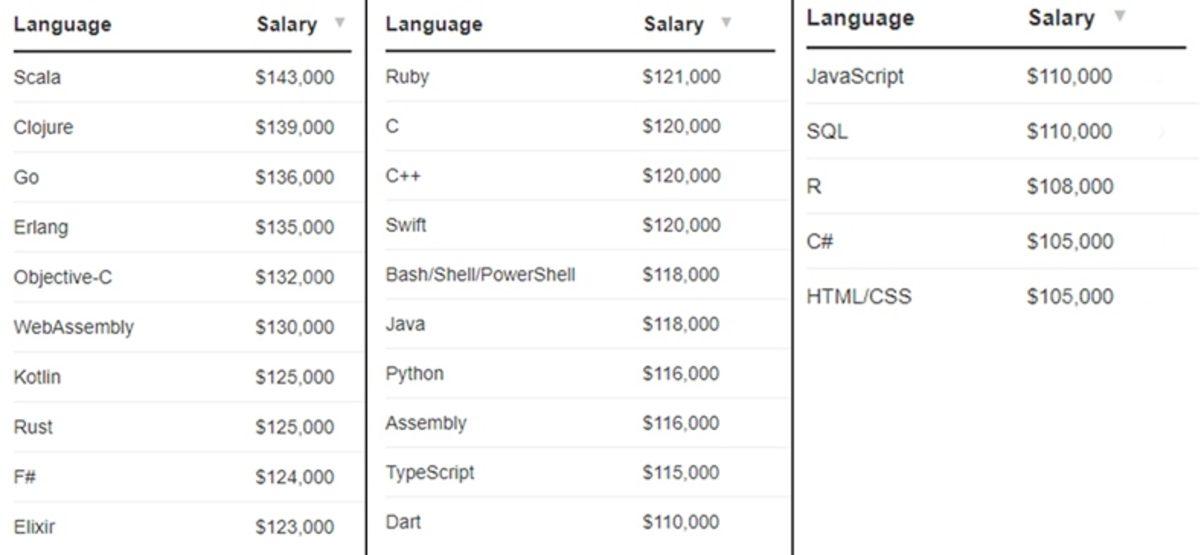This screenshot has width=1200, height=555.
Task: Select the Language header above Scala
Action: 62,25
